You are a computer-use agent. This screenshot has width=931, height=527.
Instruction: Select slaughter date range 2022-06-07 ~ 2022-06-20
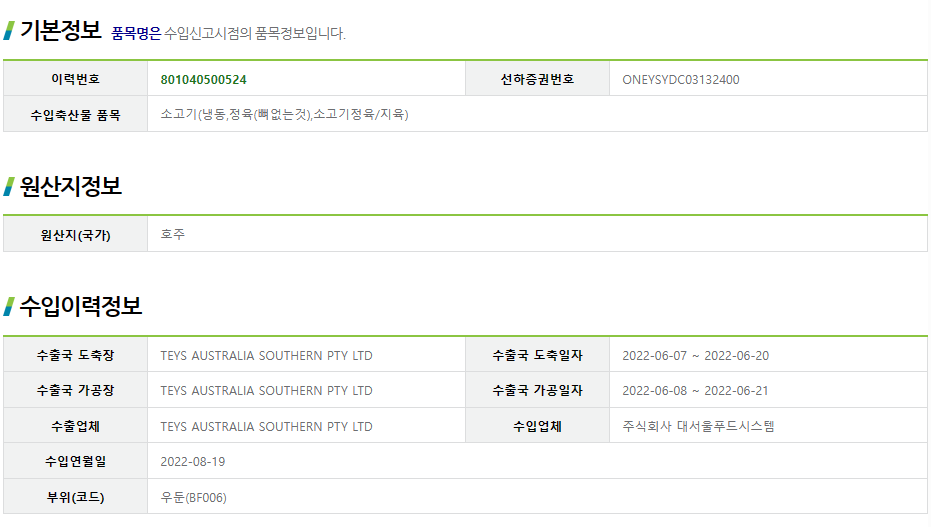tap(695, 355)
